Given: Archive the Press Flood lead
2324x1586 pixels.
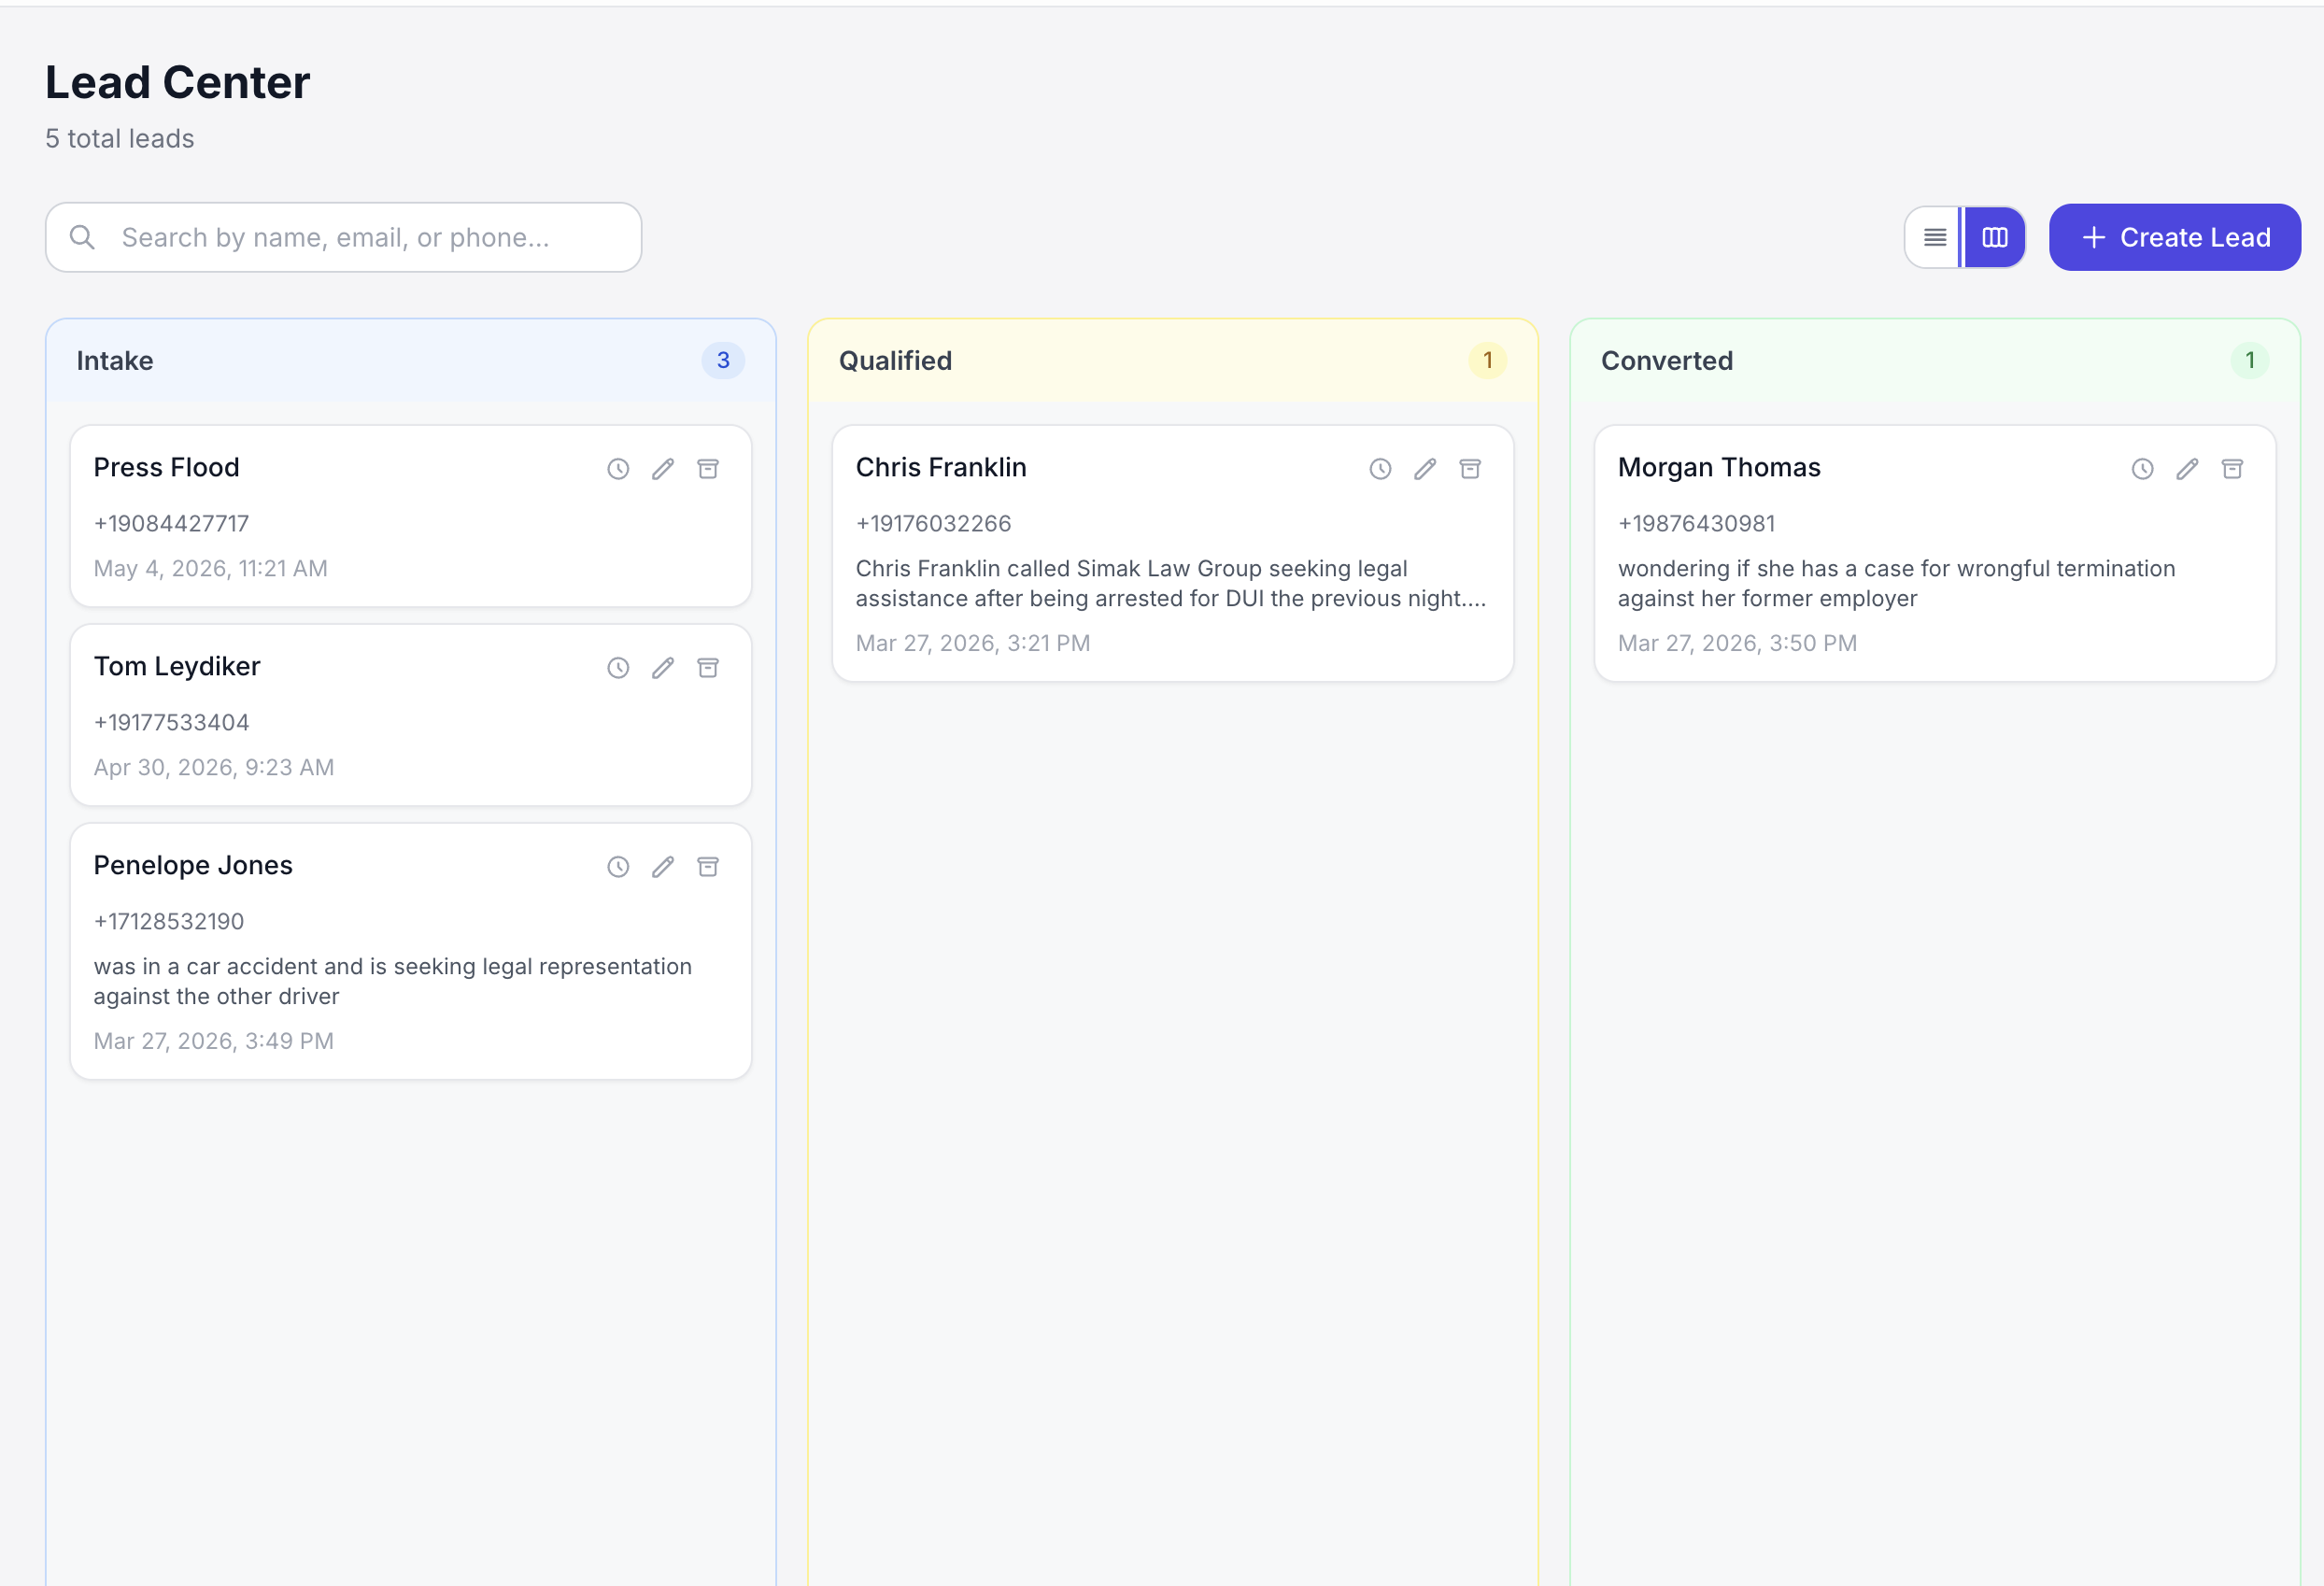Looking at the screenshot, I should click(x=708, y=469).
